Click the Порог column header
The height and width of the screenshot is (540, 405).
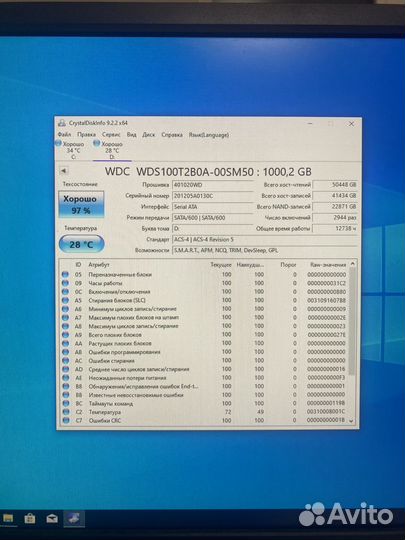pyautogui.click(x=288, y=264)
